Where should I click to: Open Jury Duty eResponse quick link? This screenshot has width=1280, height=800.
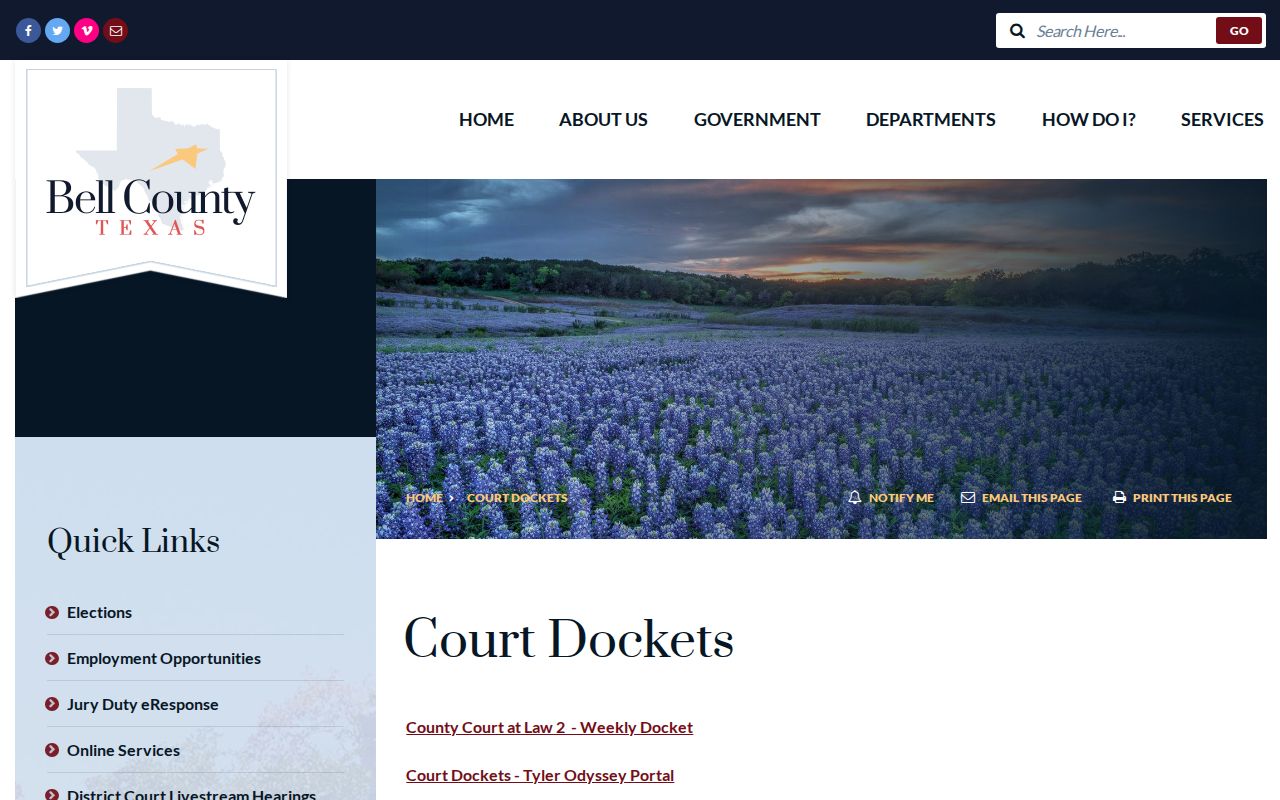tap(142, 704)
